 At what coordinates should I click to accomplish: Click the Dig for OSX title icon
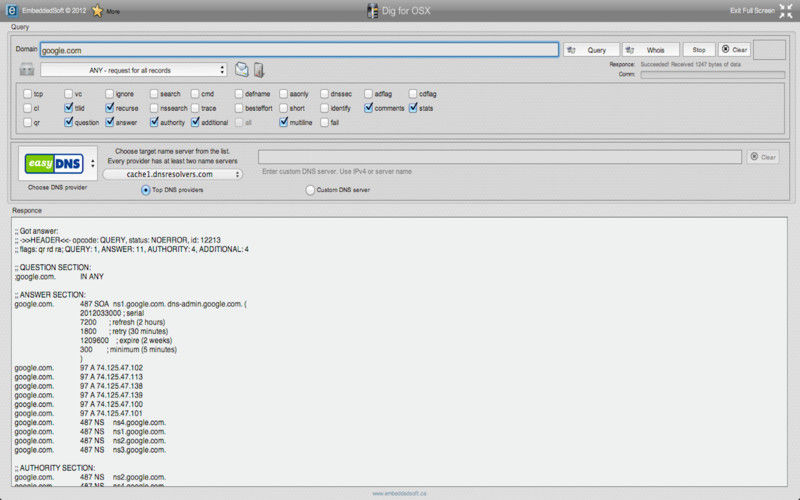[372, 11]
